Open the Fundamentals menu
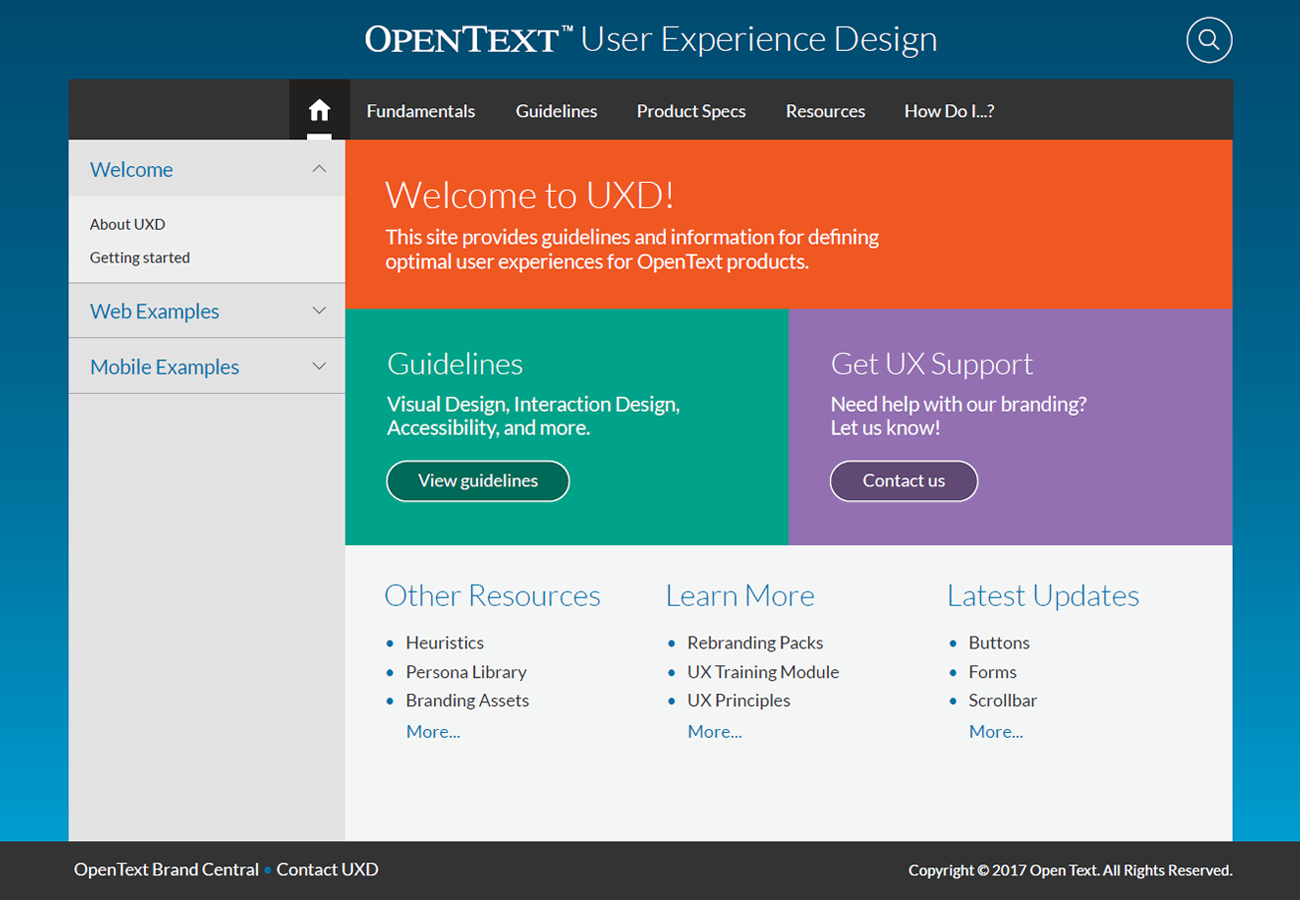The image size is (1300, 900). (x=420, y=111)
